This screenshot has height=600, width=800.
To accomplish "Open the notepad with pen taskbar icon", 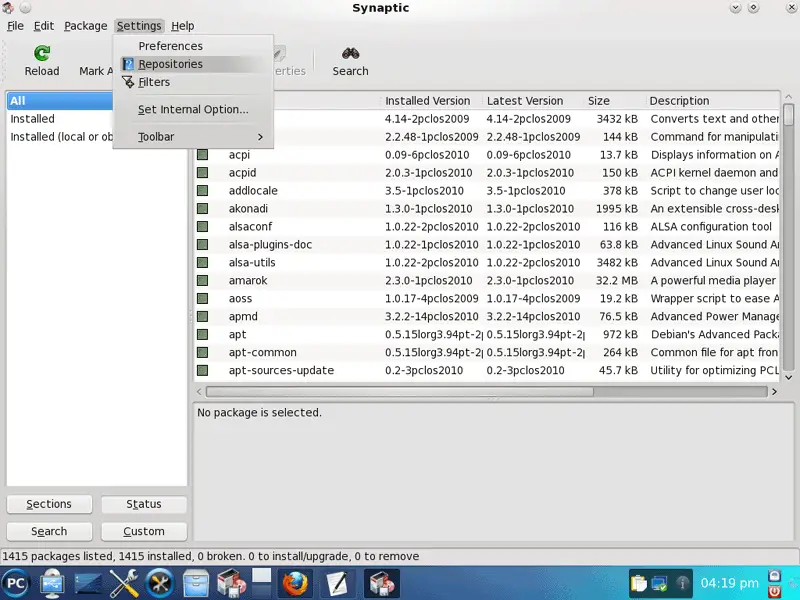I will 337,584.
